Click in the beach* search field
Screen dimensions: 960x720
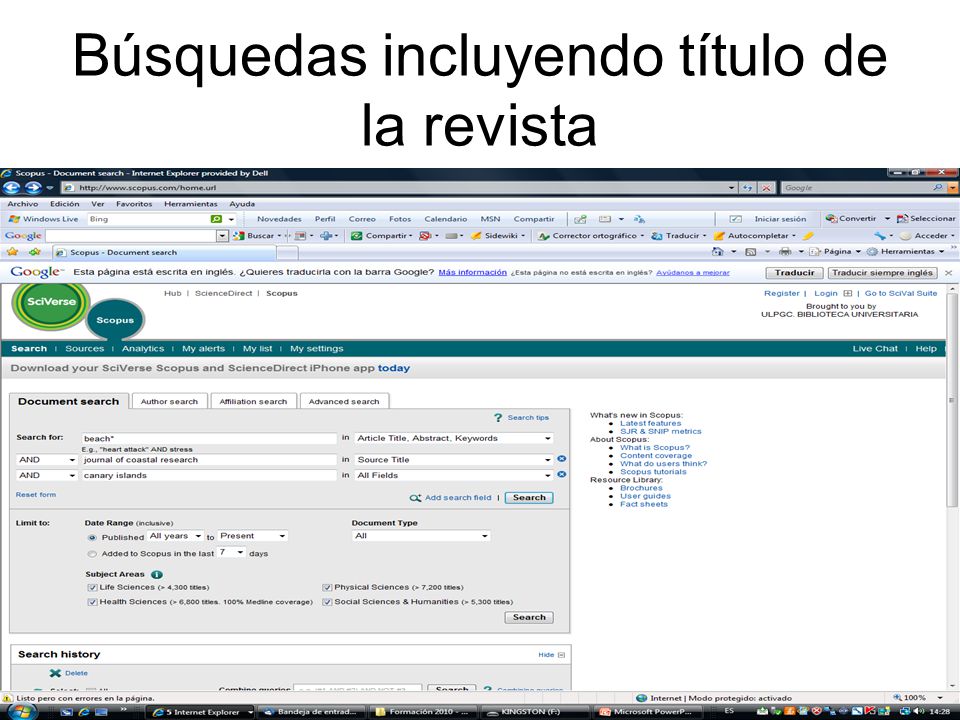209,438
